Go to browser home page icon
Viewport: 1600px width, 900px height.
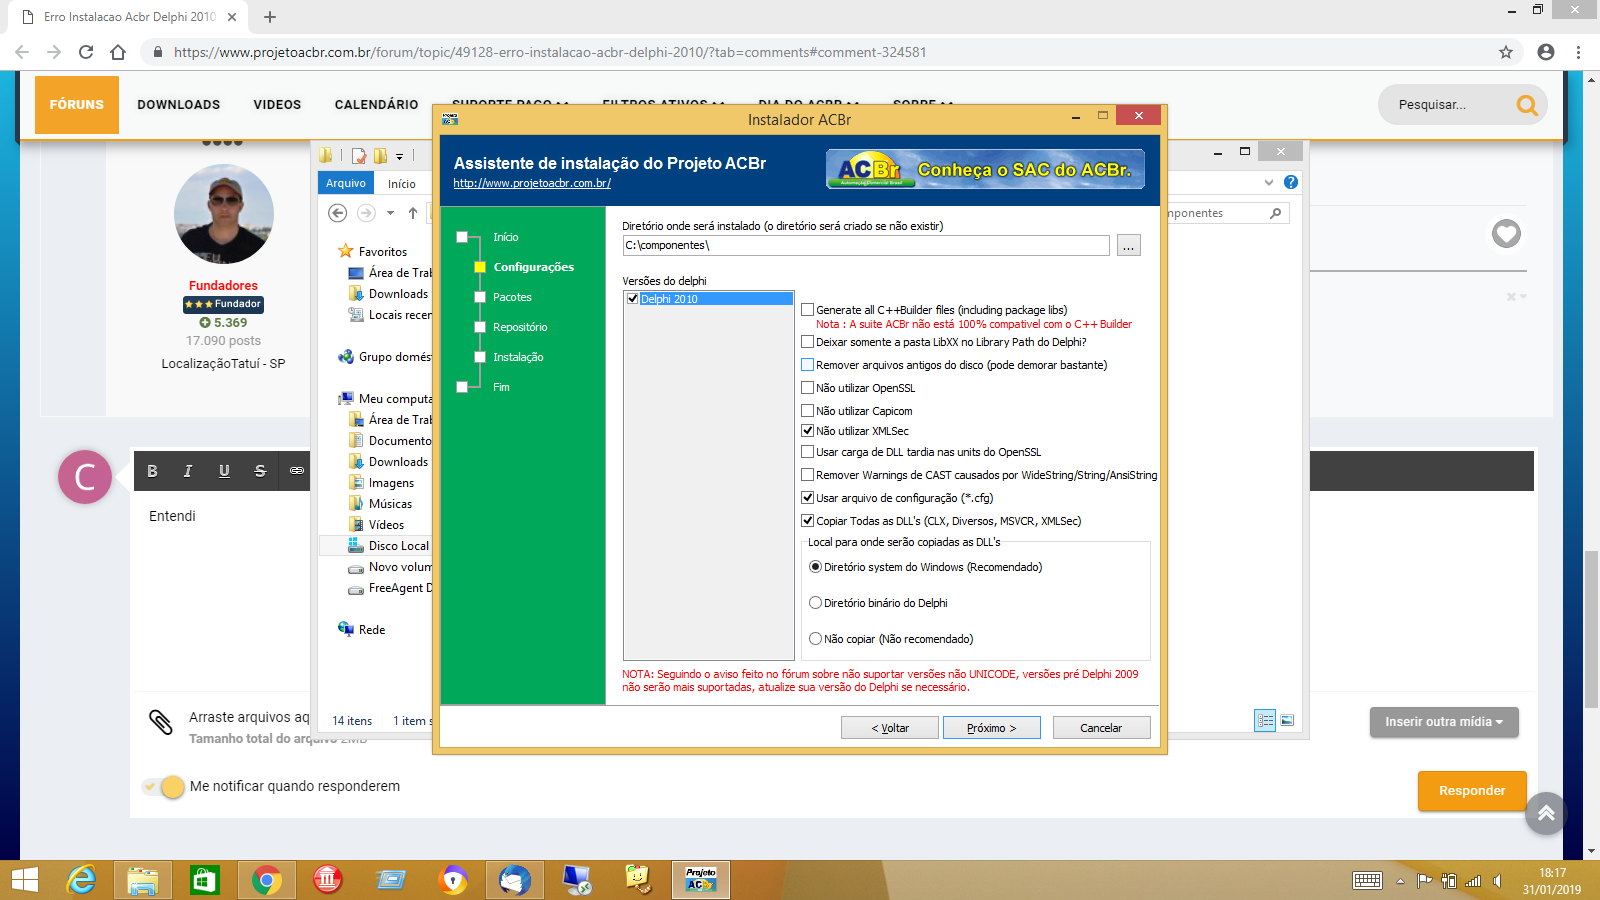(118, 52)
